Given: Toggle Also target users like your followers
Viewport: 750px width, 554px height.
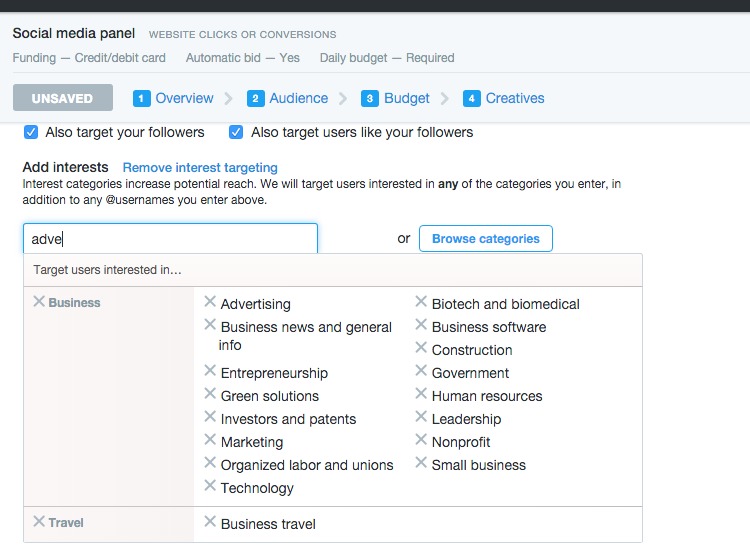Looking at the screenshot, I should point(236,132).
